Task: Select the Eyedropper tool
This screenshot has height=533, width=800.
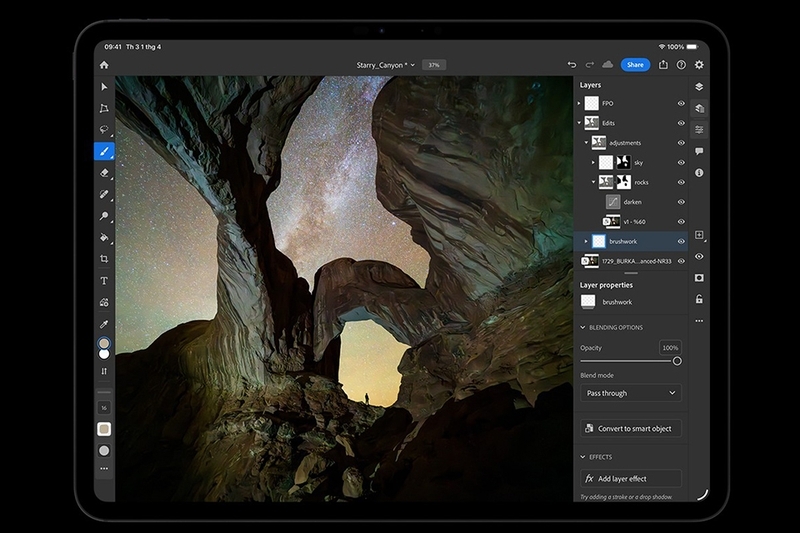Action: 104,324
